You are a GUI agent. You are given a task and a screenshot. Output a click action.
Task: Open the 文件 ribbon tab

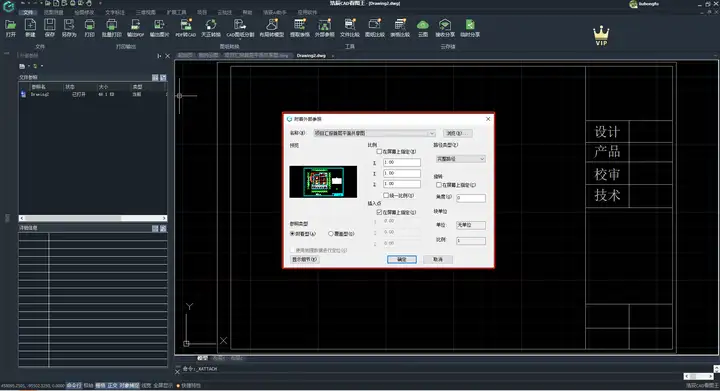pyautogui.click(x=28, y=12)
